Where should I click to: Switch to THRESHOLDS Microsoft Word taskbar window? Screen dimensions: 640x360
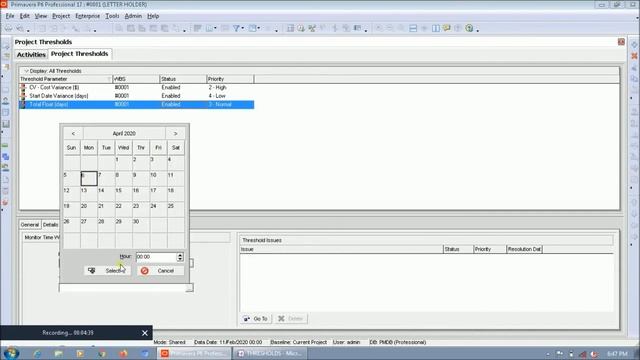coord(269,353)
